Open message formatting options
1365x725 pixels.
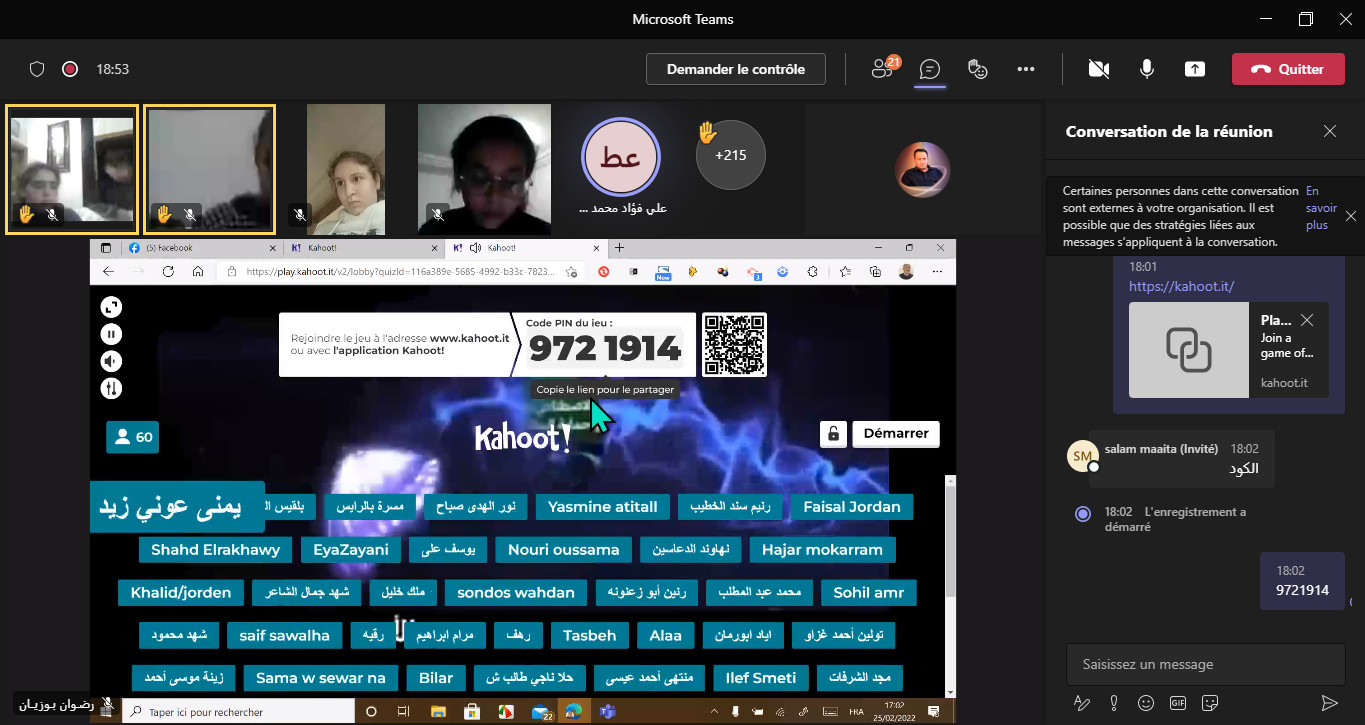click(x=1081, y=703)
